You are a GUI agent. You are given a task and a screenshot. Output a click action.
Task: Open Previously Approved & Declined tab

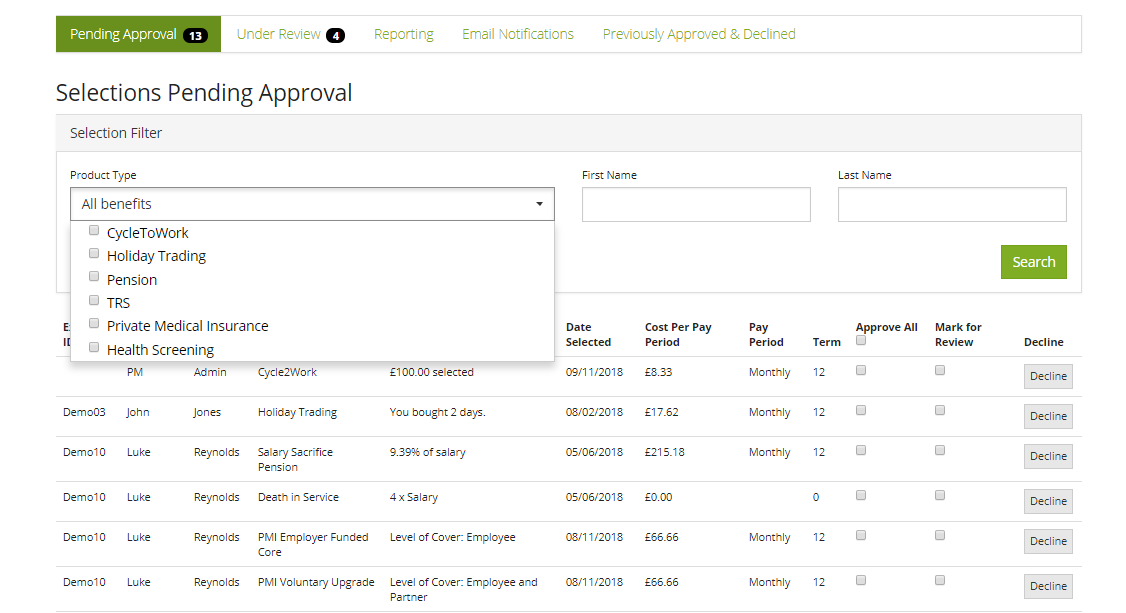[x=698, y=33]
